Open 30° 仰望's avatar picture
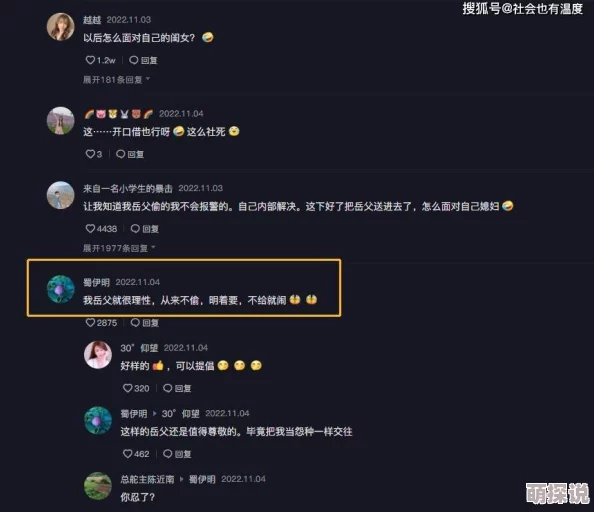 coord(98,355)
